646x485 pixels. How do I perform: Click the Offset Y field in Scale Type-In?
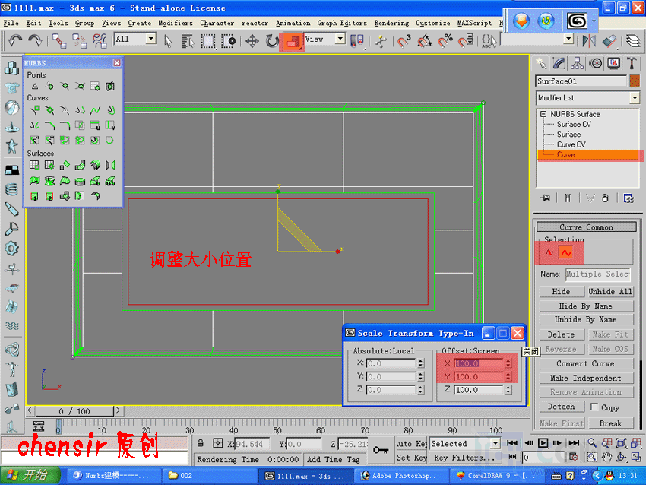point(478,377)
